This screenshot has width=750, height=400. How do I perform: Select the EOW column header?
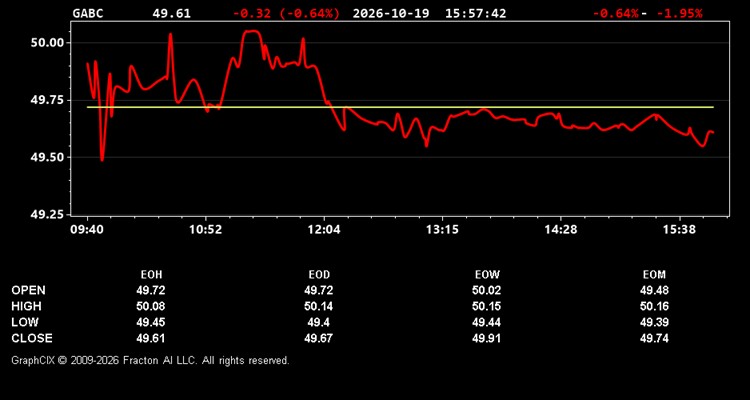click(x=487, y=275)
